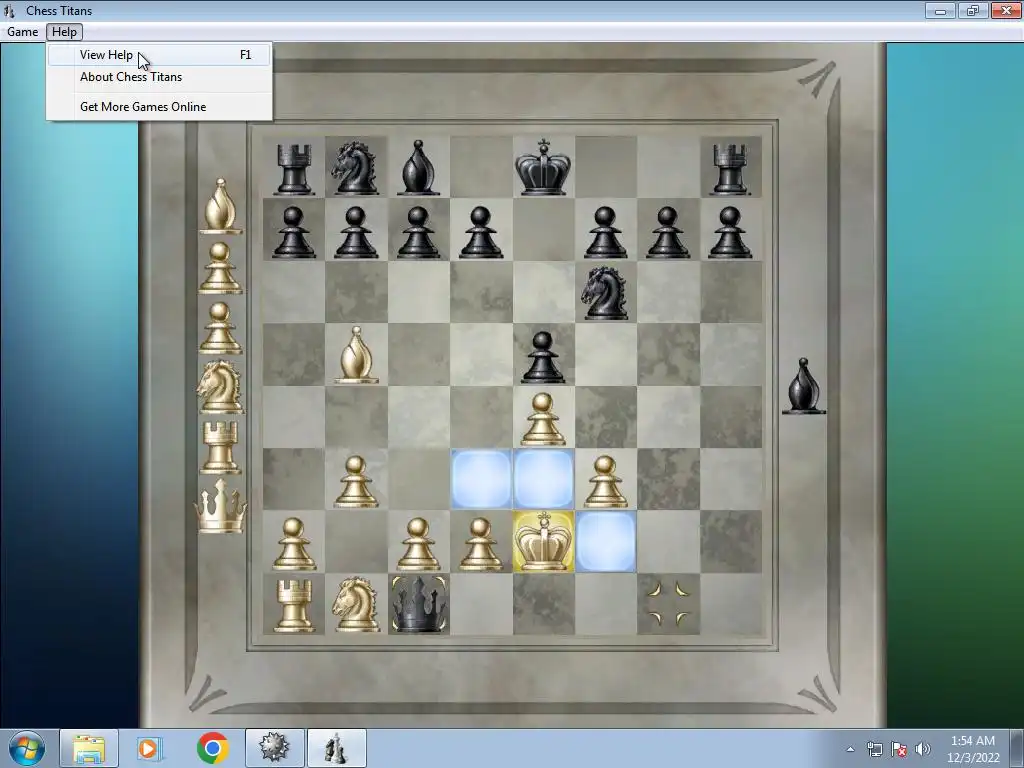Image resolution: width=1024 pixels, height=768 pixels.
Task: Open the network tray icon
Action: click(874, 749)
